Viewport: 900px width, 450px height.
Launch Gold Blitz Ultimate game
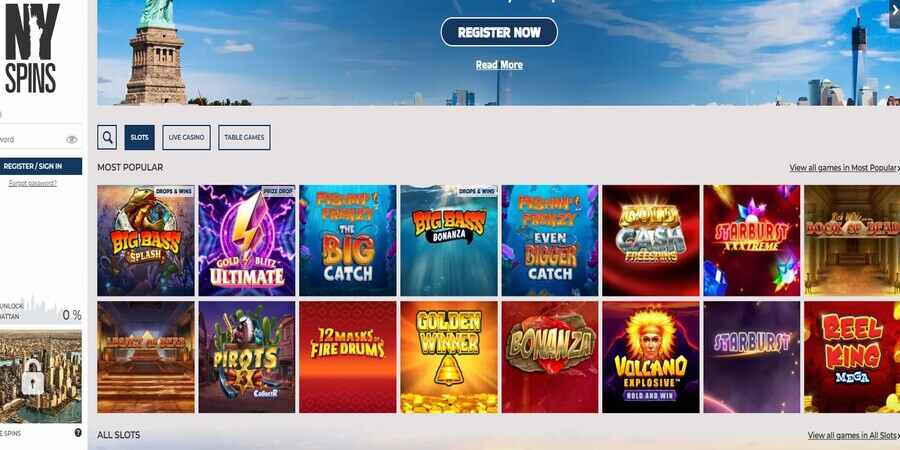click(247, 240)
